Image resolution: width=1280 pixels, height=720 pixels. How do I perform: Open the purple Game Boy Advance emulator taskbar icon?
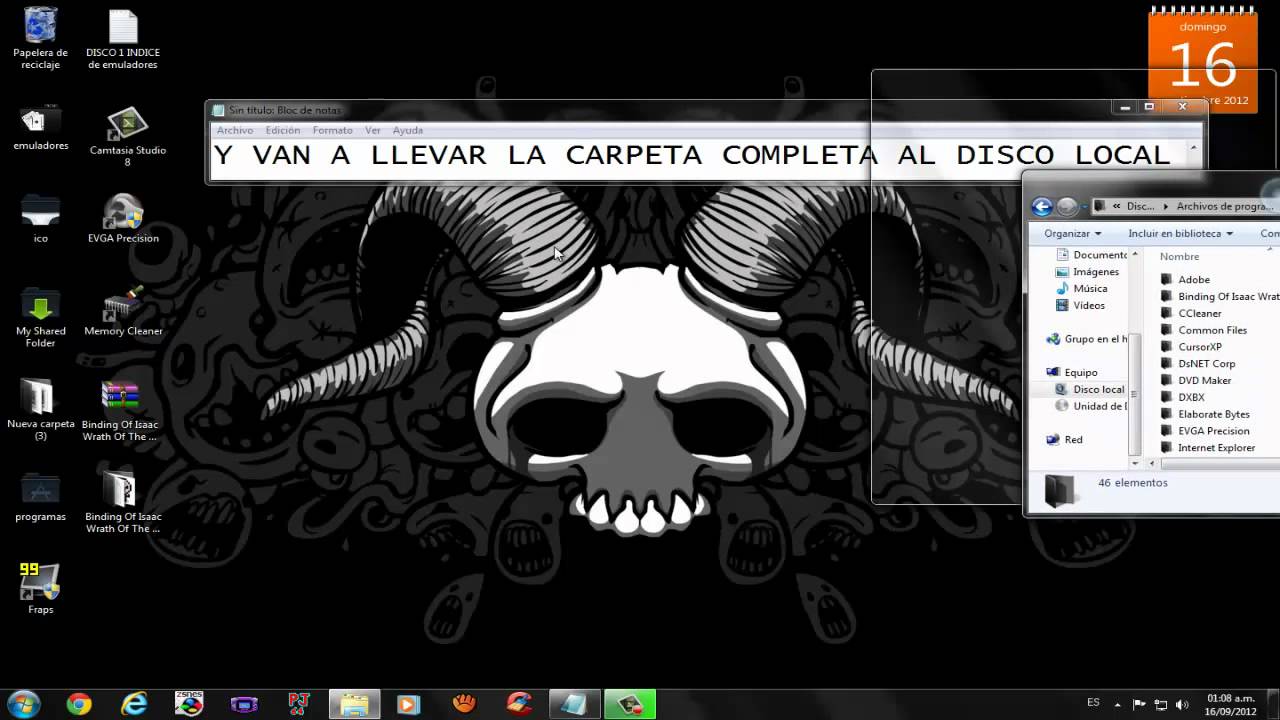tap(244, 704)
